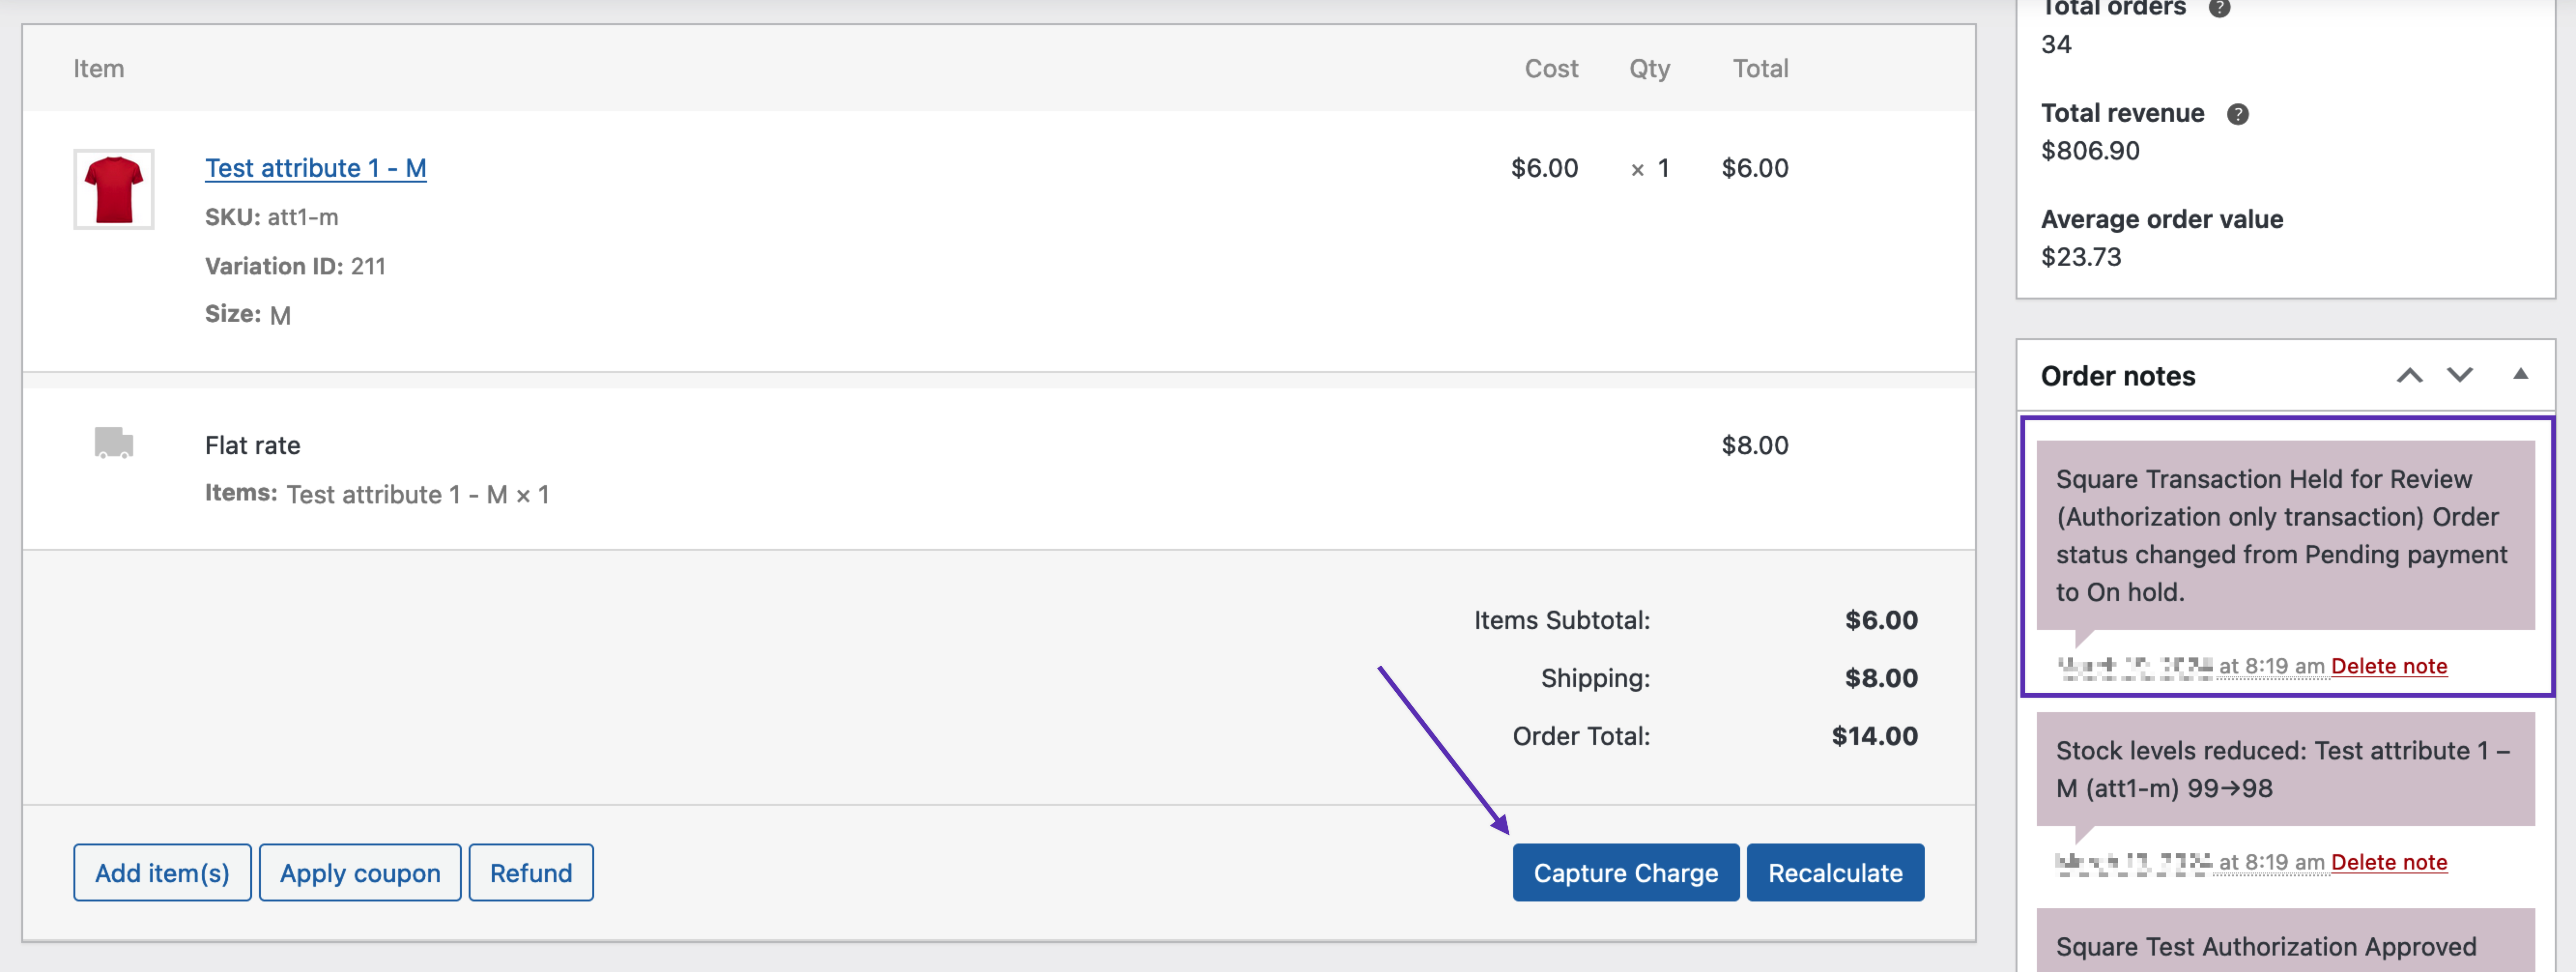Open the Test attribute 1 - M product link

(x=315, y=168)
